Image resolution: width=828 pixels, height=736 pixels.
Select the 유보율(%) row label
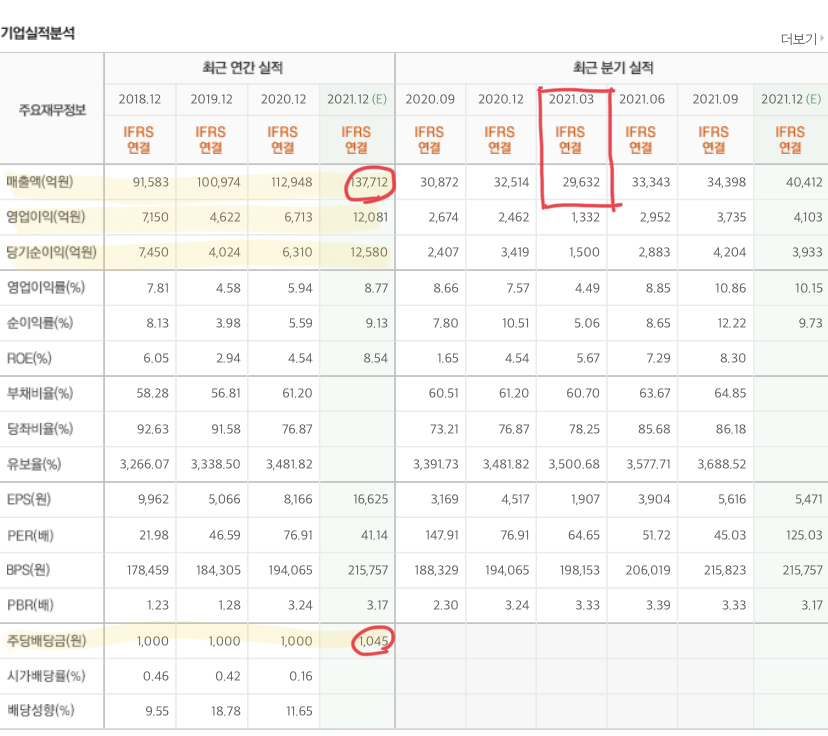pos(34,464)
